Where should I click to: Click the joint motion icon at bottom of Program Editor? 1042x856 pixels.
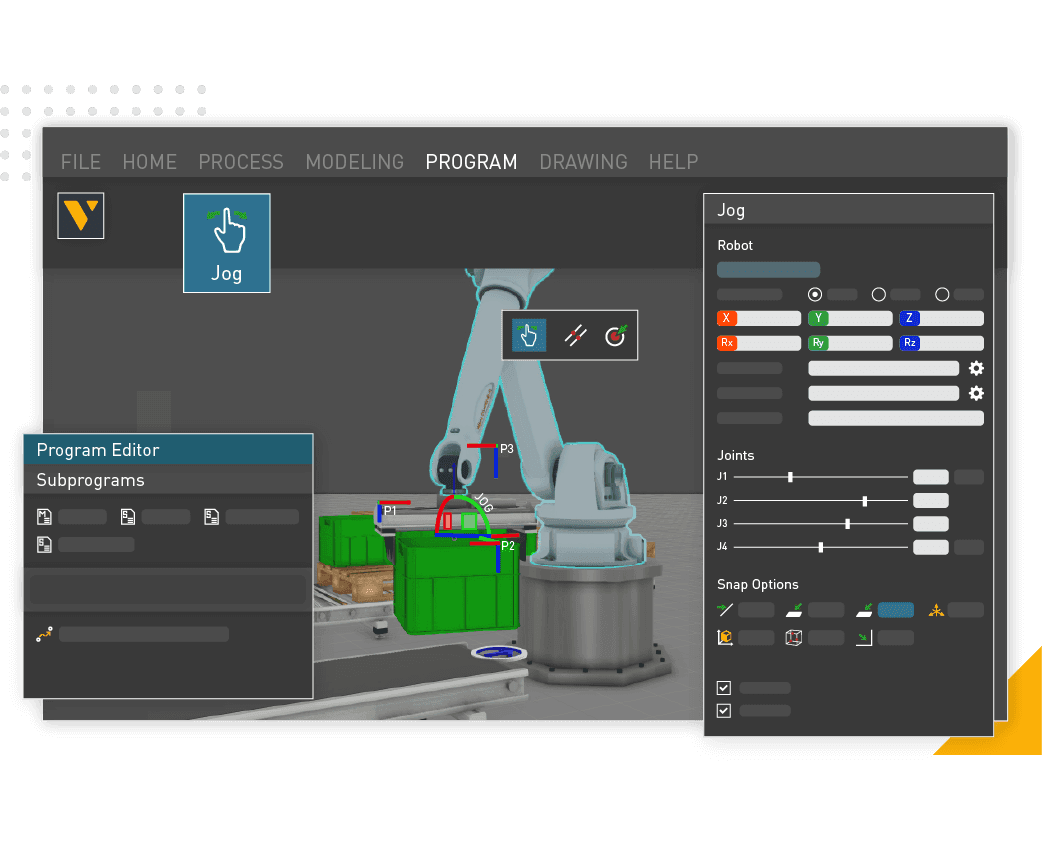point(45,633)
